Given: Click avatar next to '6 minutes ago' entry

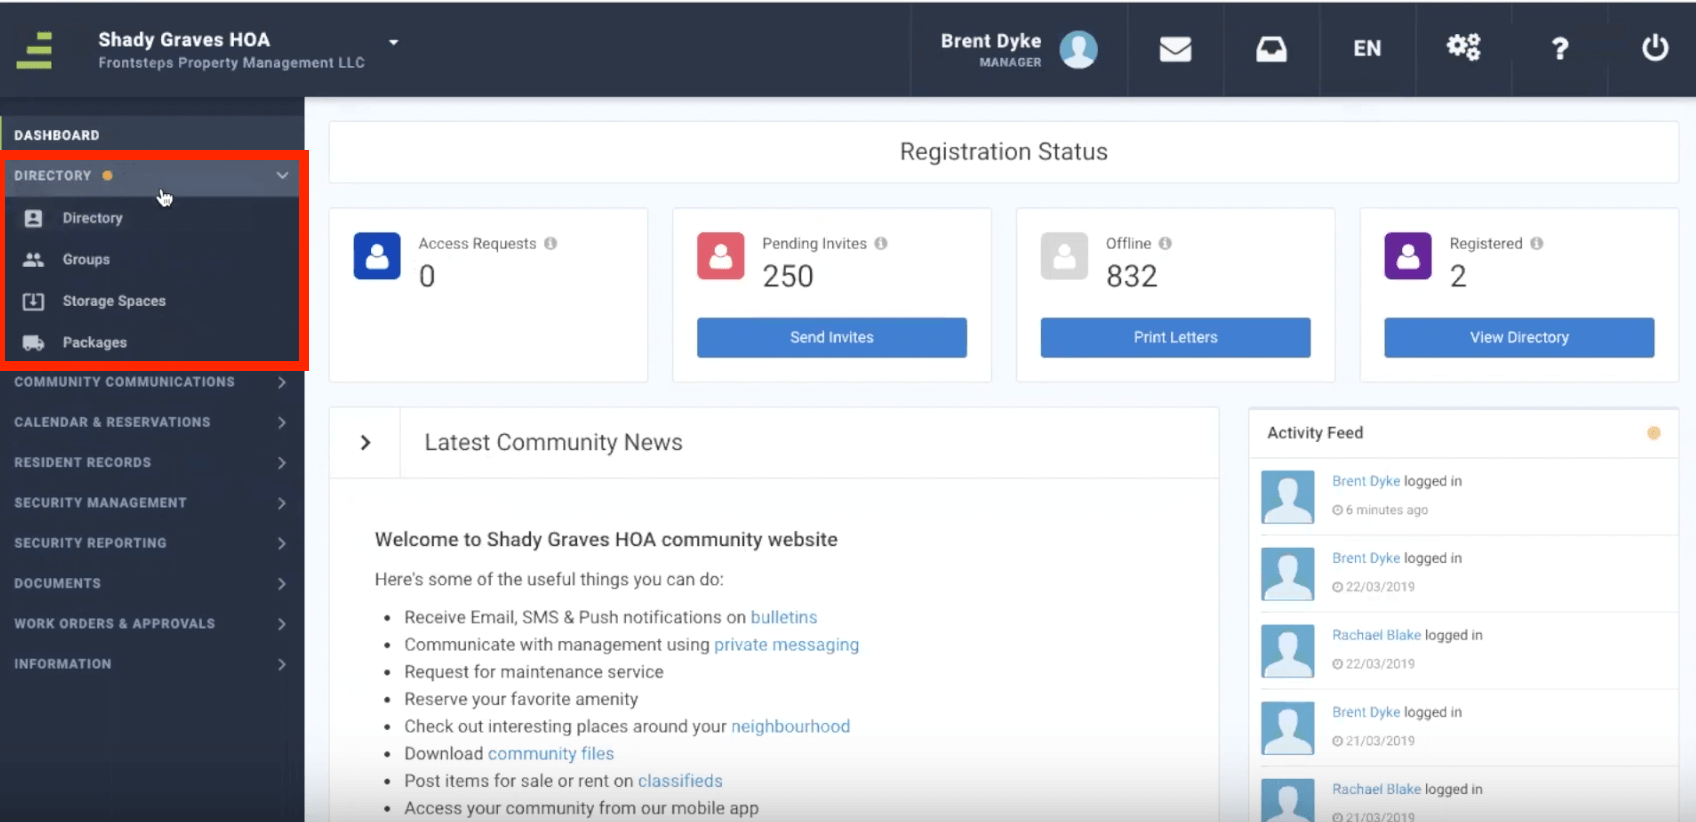Looking at the screenshot, I should [x=1288, y=497].
